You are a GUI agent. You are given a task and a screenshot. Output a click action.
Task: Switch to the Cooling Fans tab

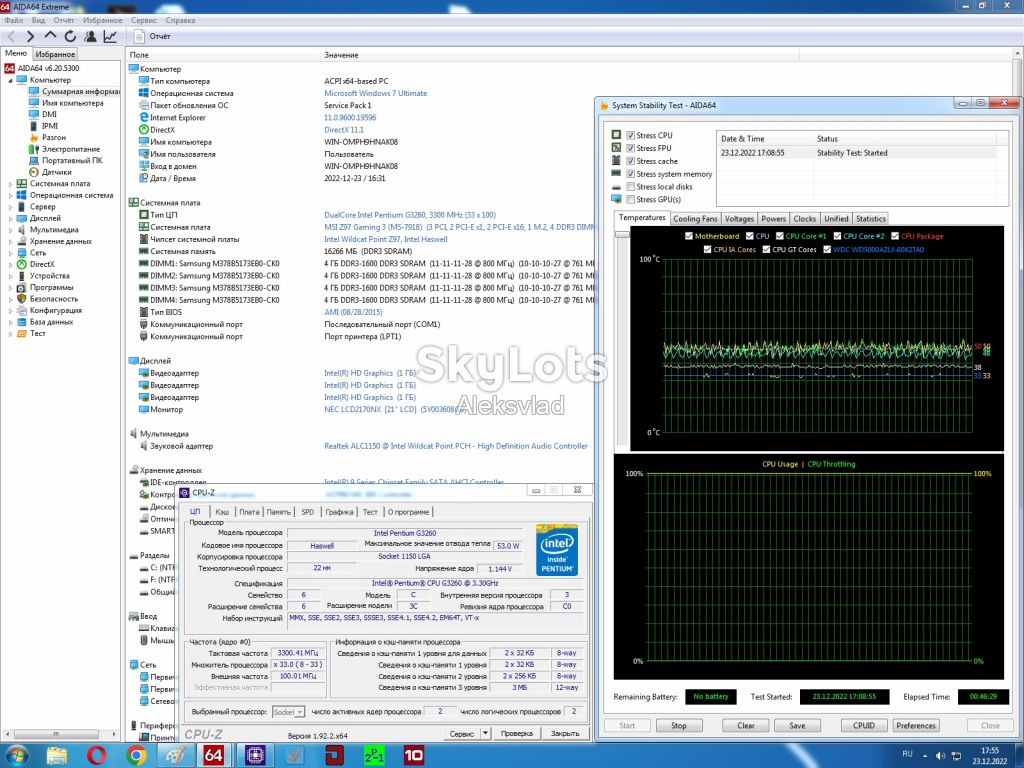point(695,219)
